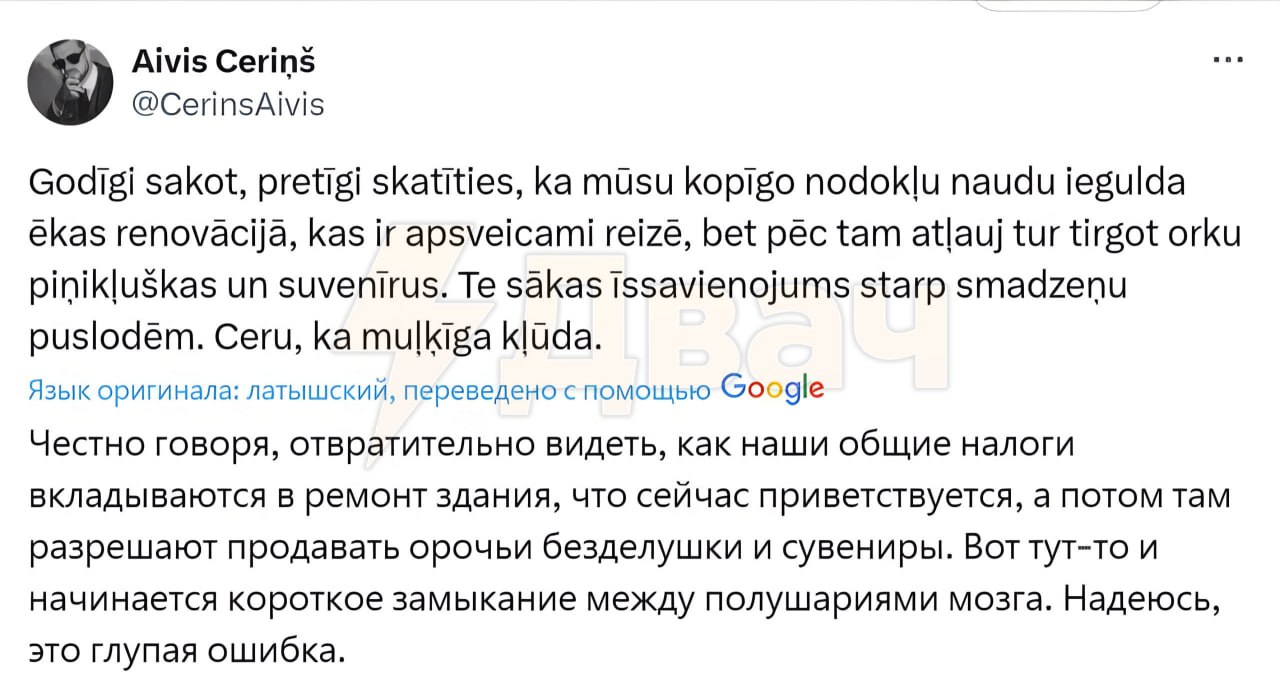Open the @CerinsAivis handle link
This screenshot has width=1280, height=693.
point(229,104)
